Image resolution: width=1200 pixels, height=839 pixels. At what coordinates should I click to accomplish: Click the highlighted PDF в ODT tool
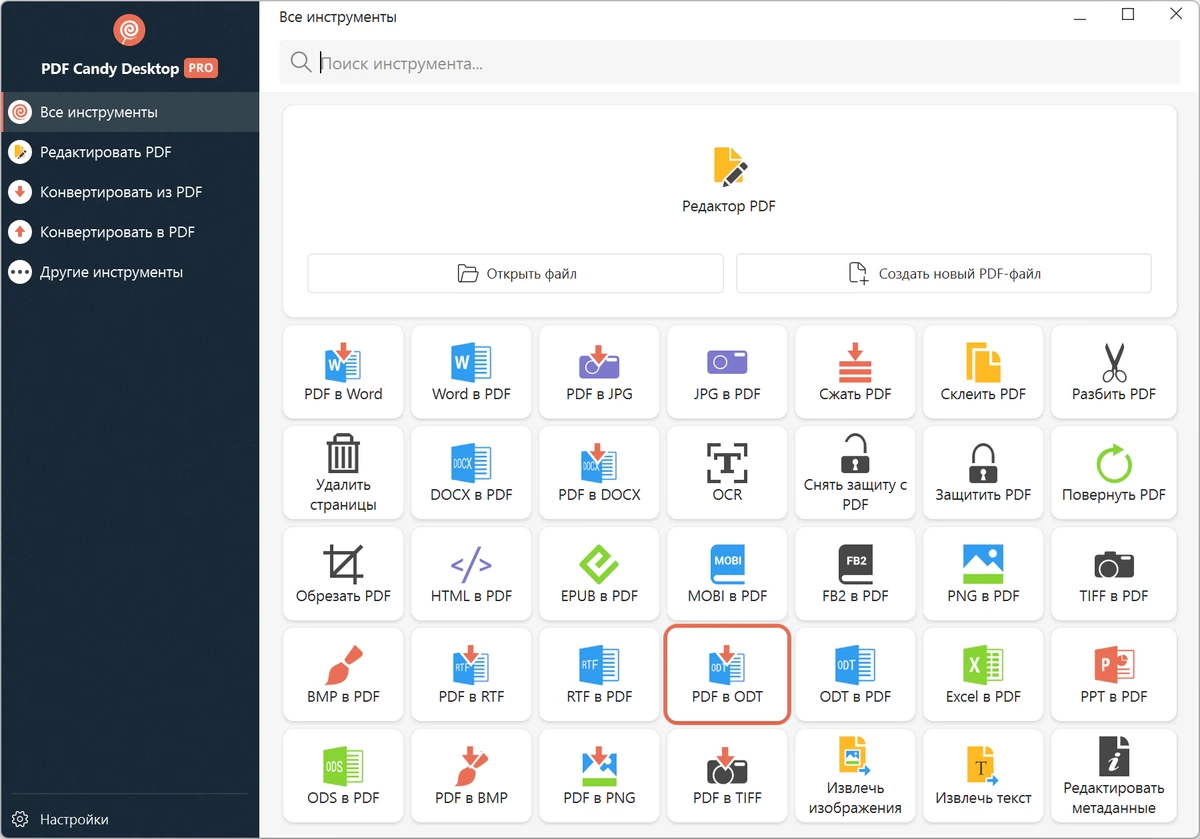tap(727, 674)
